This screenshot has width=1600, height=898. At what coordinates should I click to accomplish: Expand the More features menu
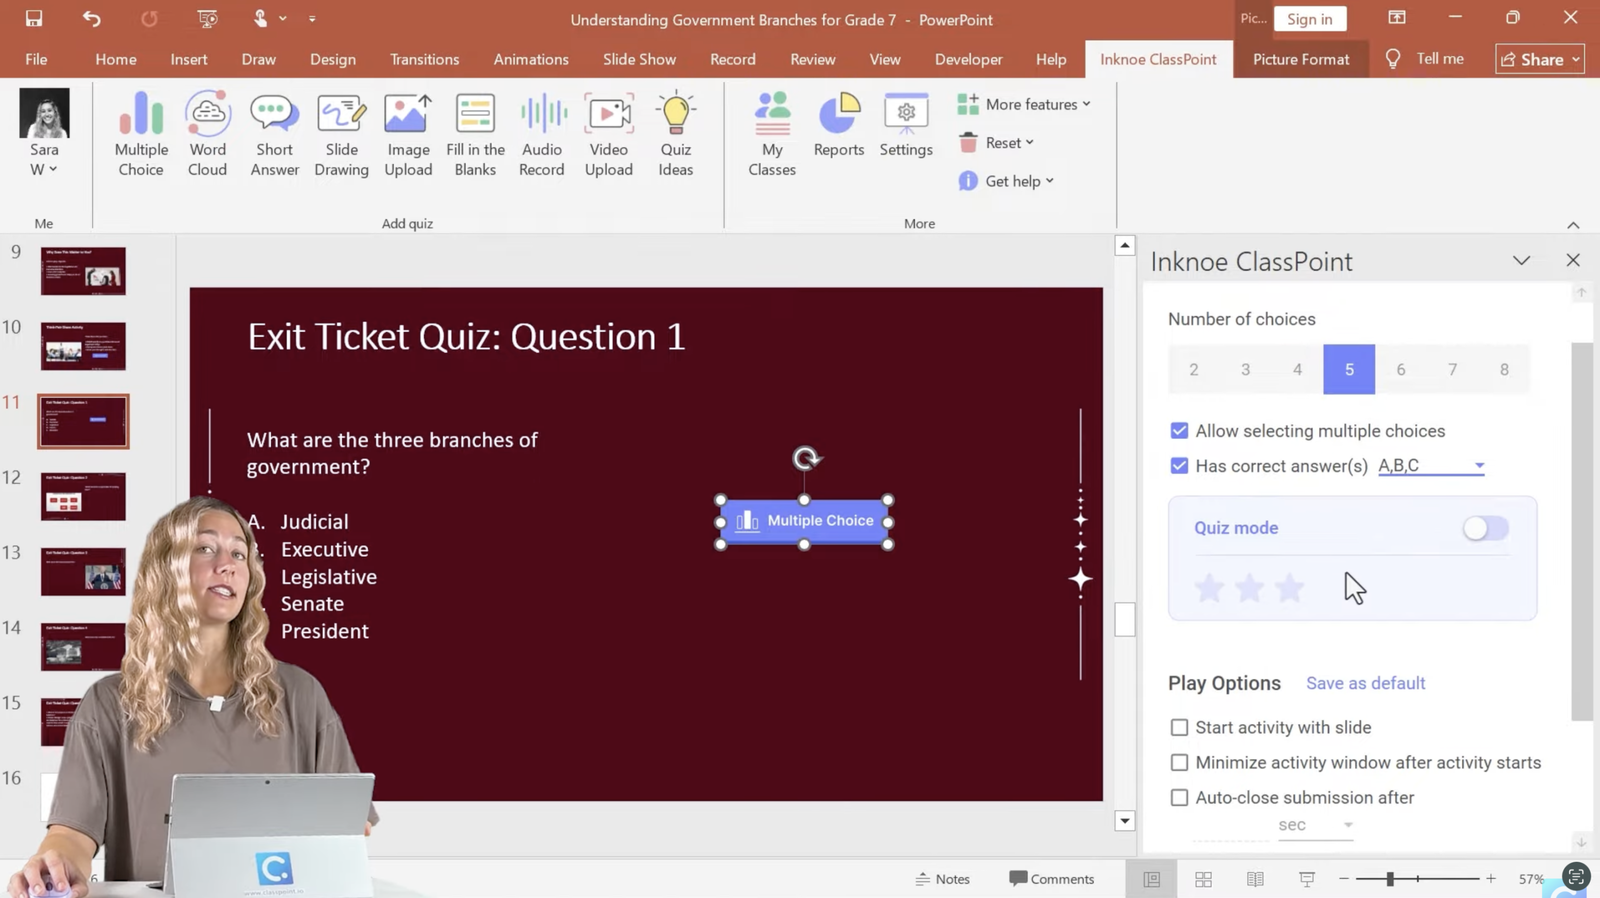pos(1023,104)
